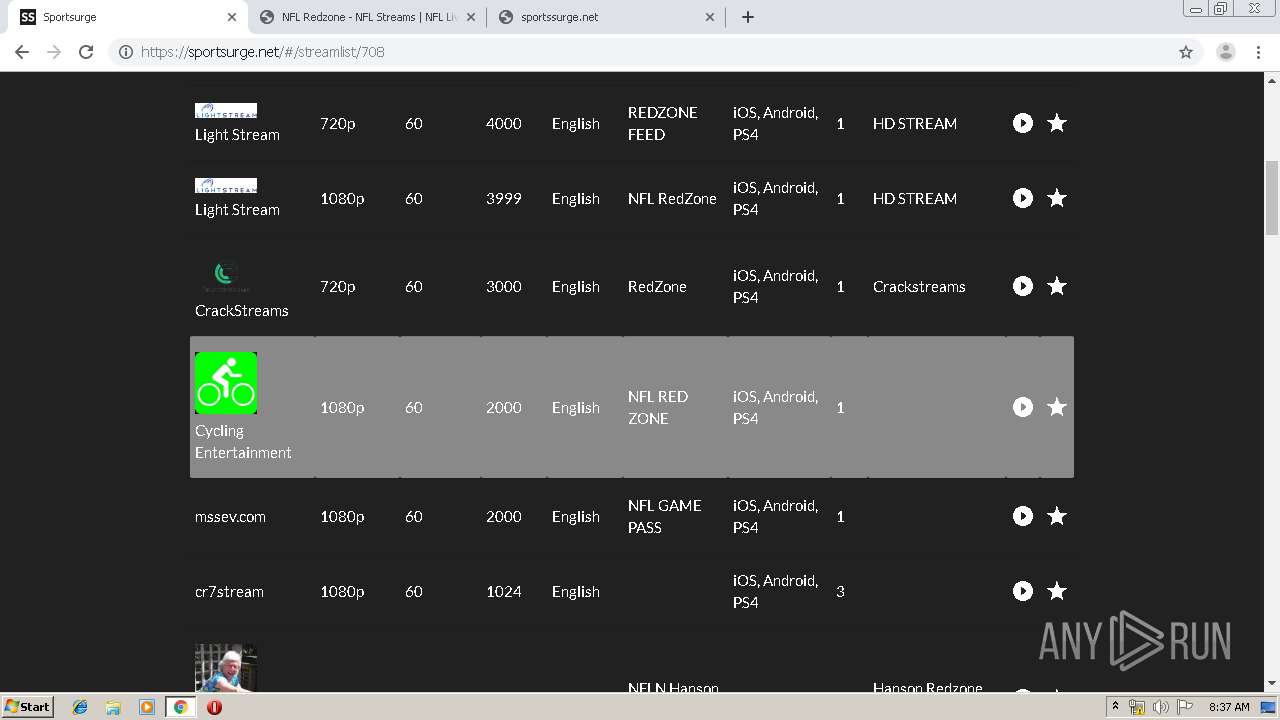Launch Internet Explorer from taskbar
Viewport: 1280px width, 720px height.
click(x=80, y=707)
